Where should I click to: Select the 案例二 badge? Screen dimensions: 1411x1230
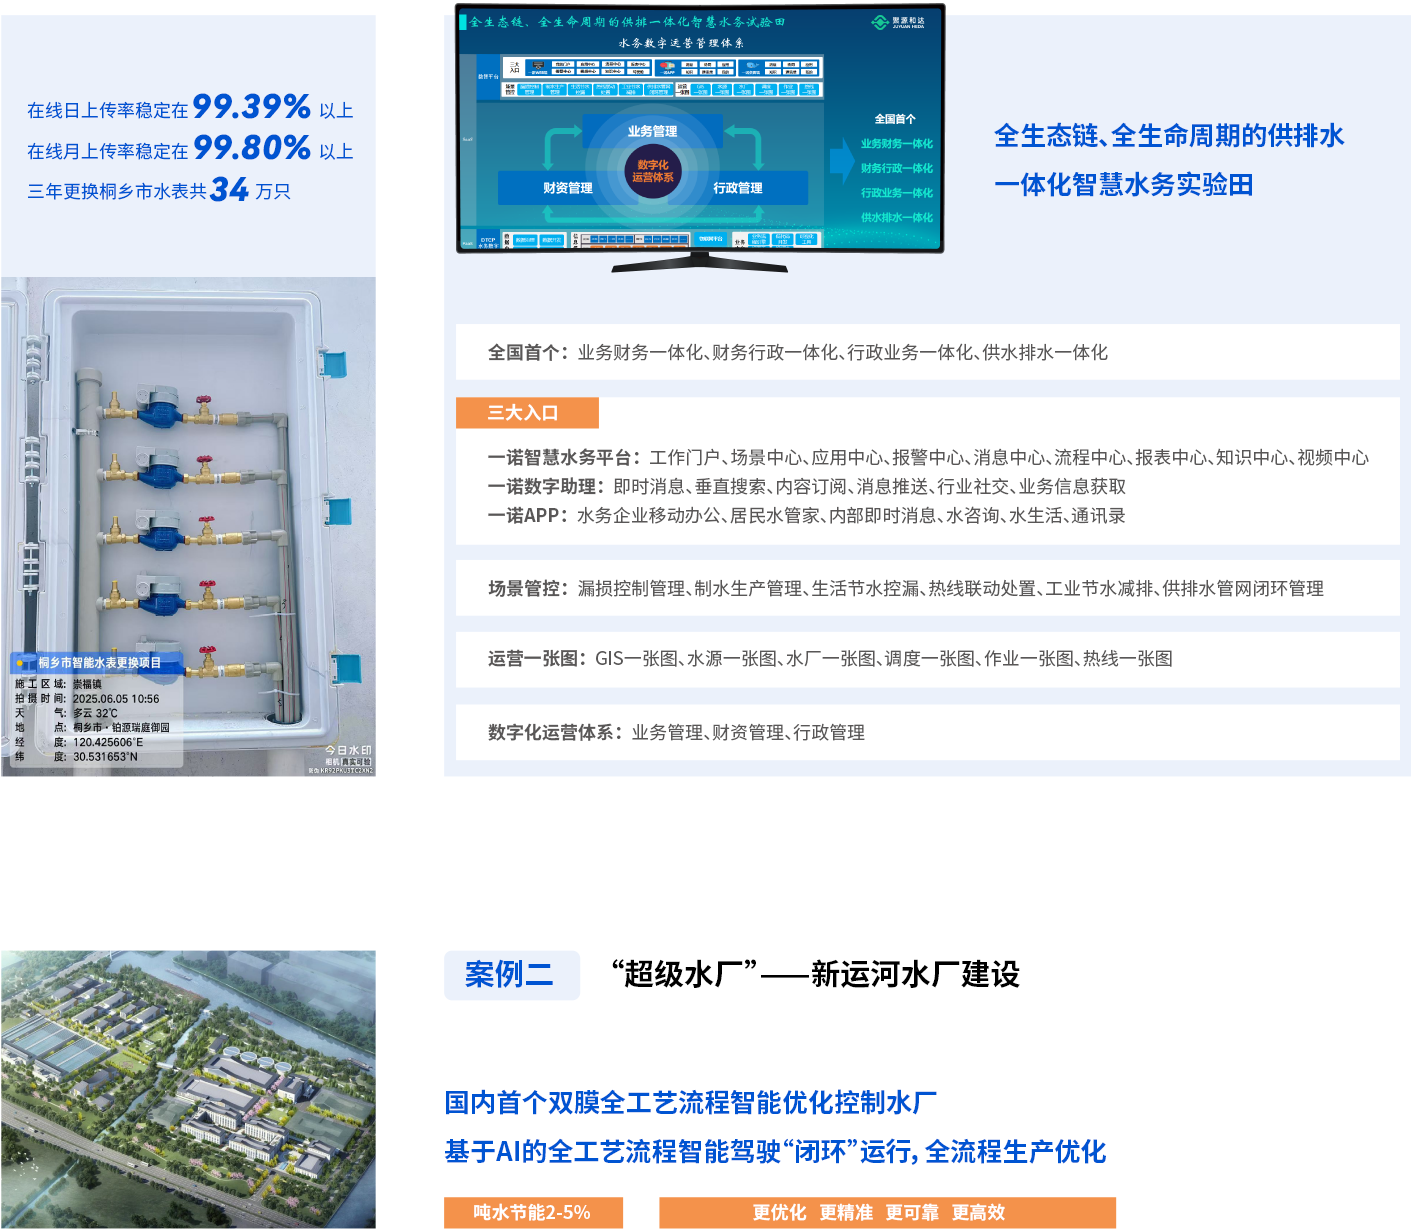pos(511,975)
